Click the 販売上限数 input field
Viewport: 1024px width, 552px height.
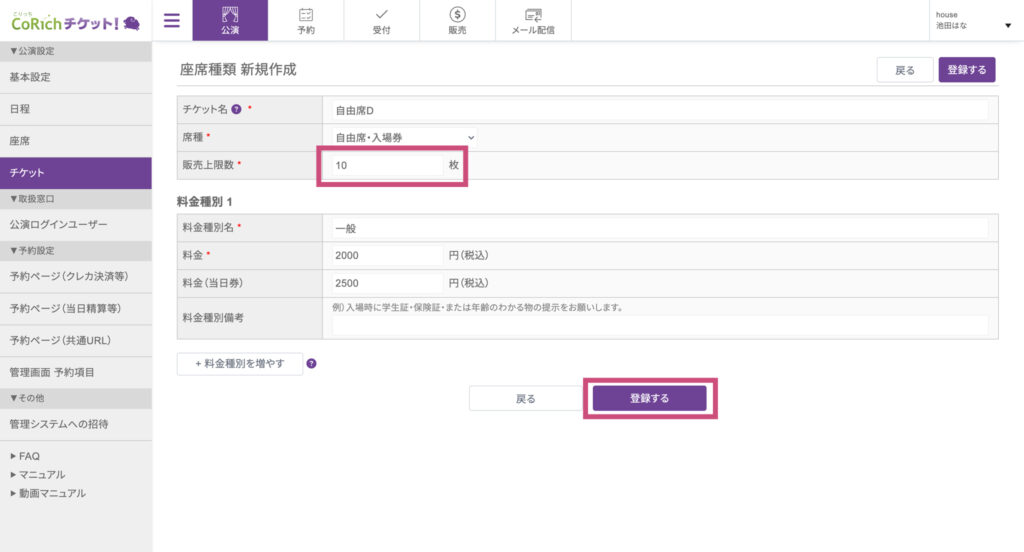[x=387, y=165]
